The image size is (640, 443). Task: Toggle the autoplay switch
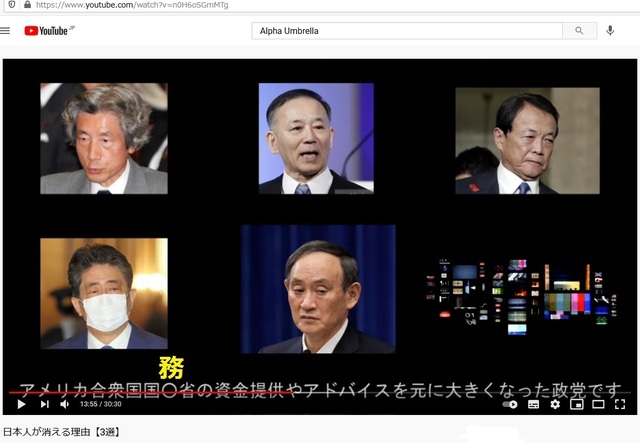click(x=511, y=404)
